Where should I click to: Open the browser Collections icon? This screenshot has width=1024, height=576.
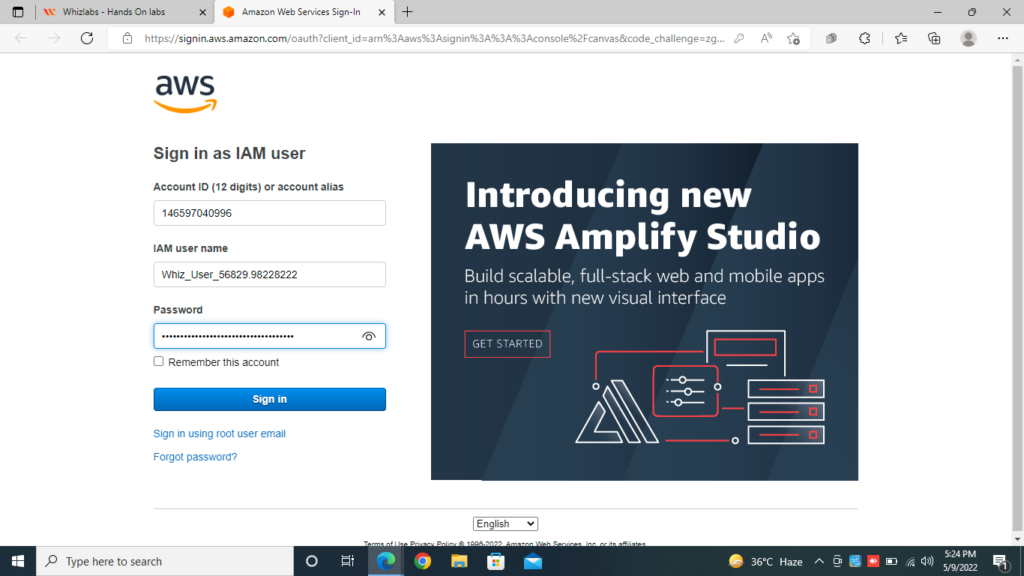pyautogui.click(x=932, y=38)
